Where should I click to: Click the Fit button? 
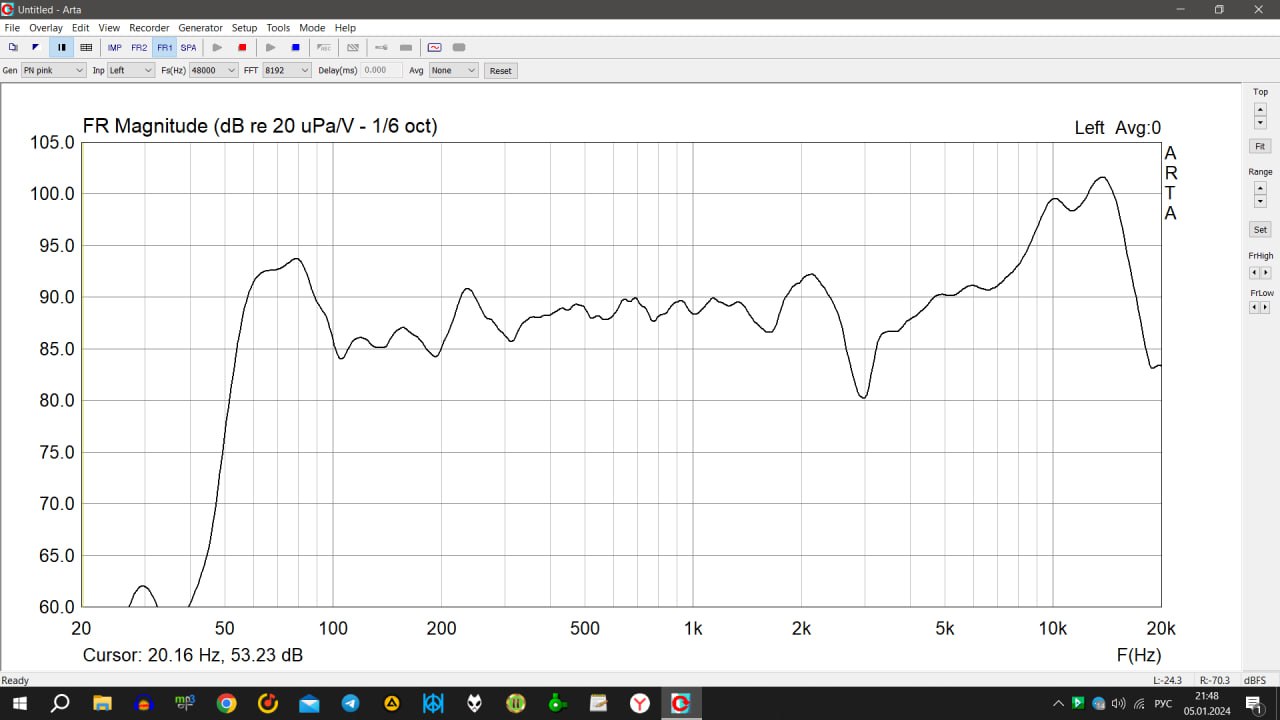pos(1260,146)
